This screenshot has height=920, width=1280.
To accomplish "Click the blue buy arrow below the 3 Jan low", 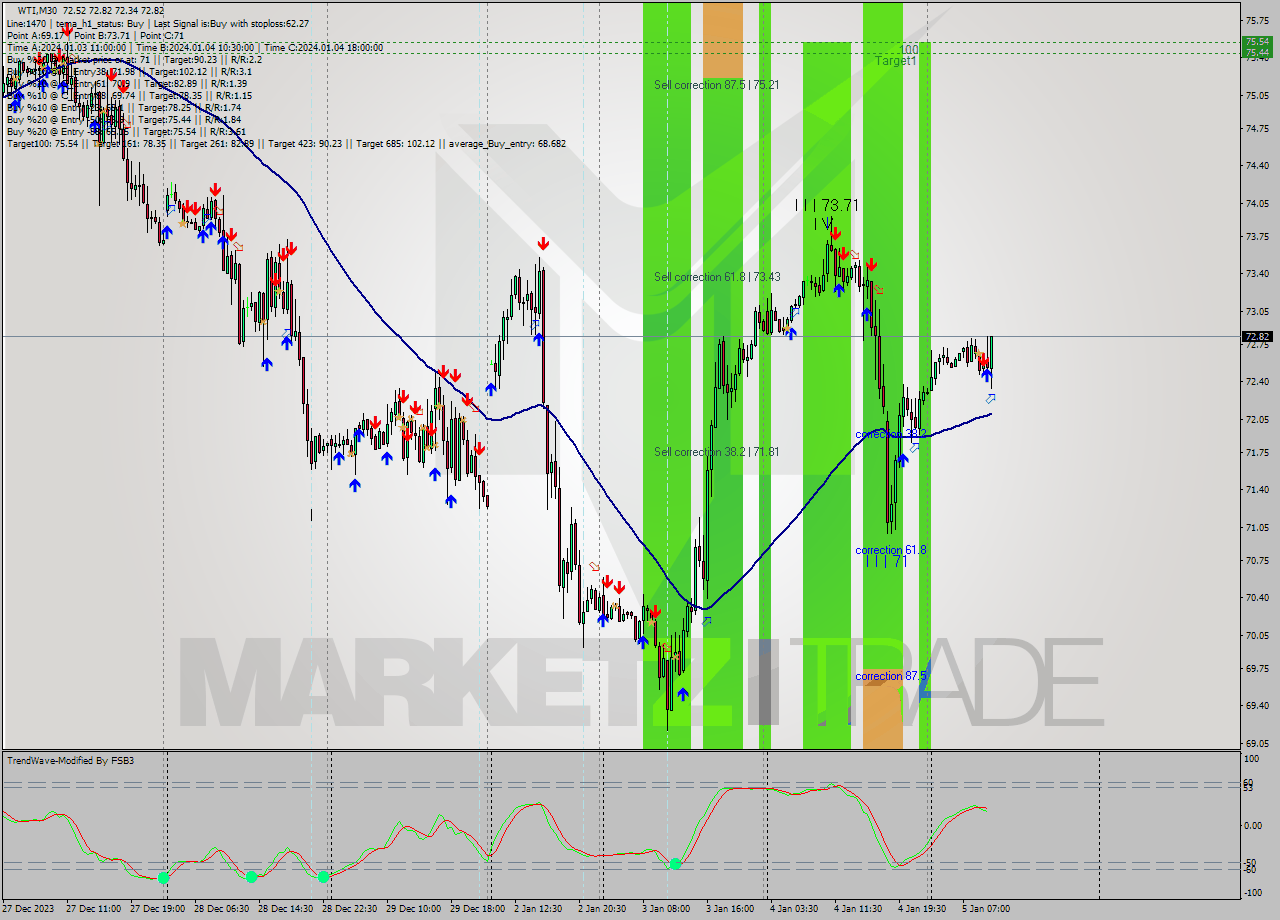I will click(683, 694).
